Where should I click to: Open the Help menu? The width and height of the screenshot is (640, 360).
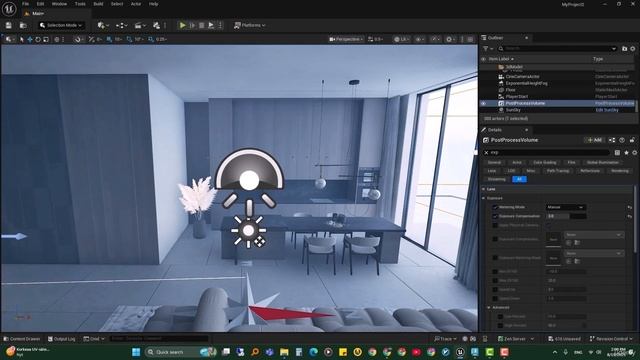click(153, 4)
